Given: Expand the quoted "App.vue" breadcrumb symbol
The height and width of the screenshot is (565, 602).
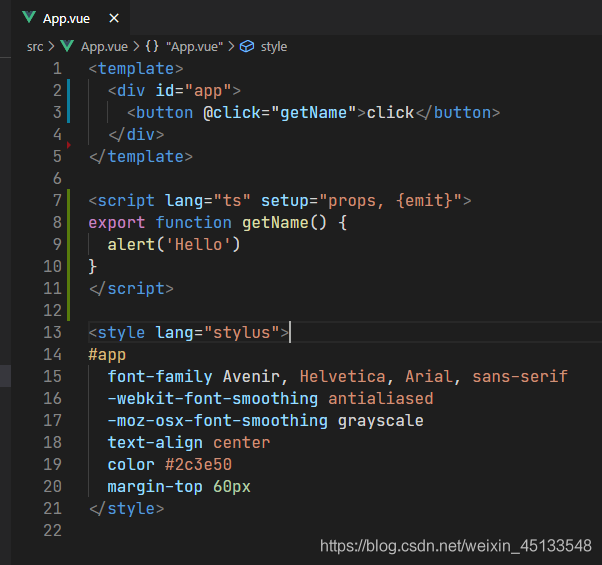Looking at the screenshot, I should 194,46.
